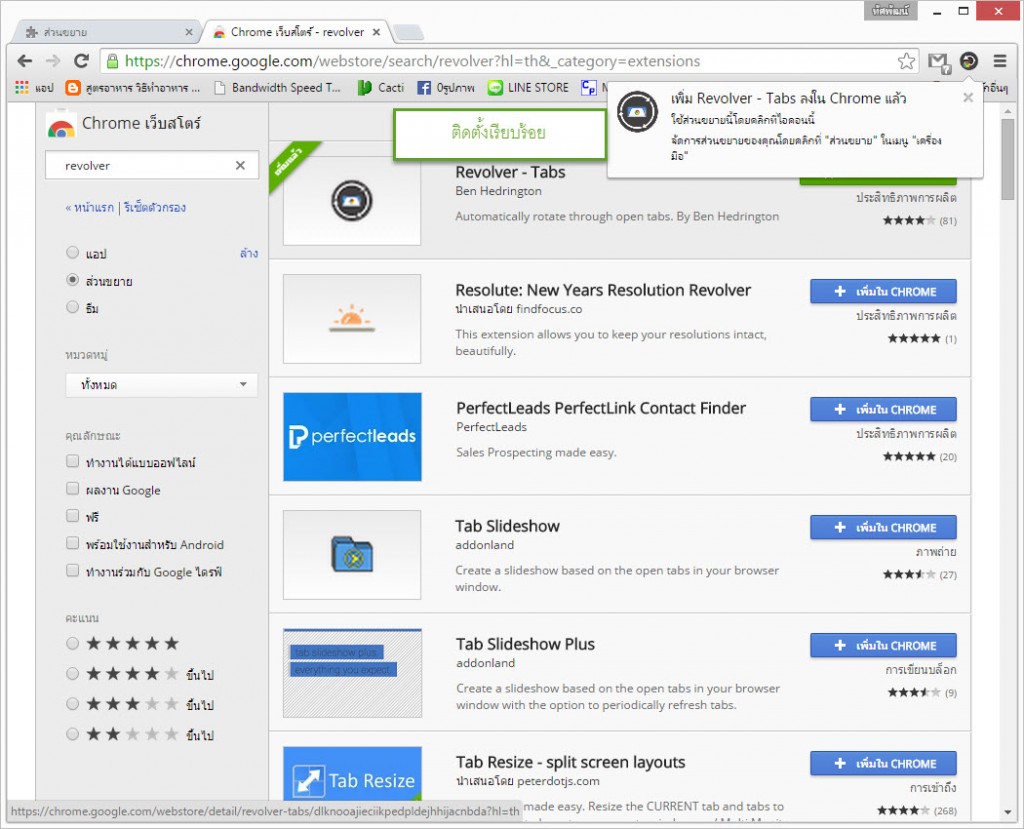Viewport: 1024px width, 829px height.
Task: Click the หน้าแรก link in the sidebar
Action: [x=93, y=208]
